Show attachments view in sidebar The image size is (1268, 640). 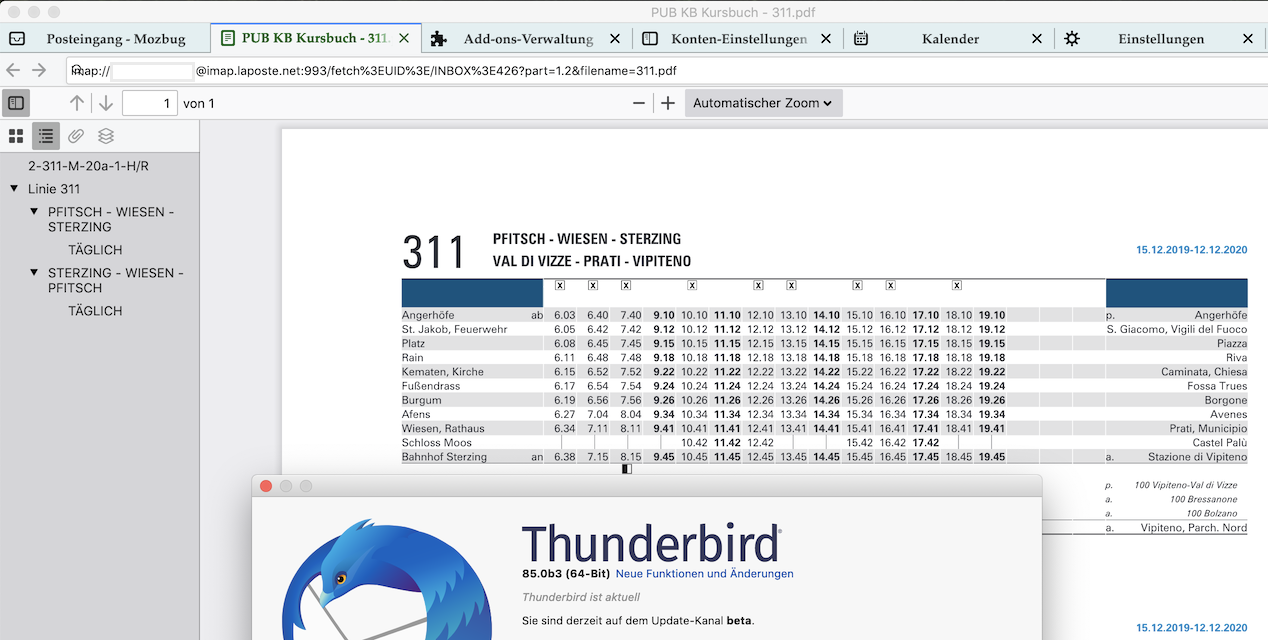[x=76, y=136]
